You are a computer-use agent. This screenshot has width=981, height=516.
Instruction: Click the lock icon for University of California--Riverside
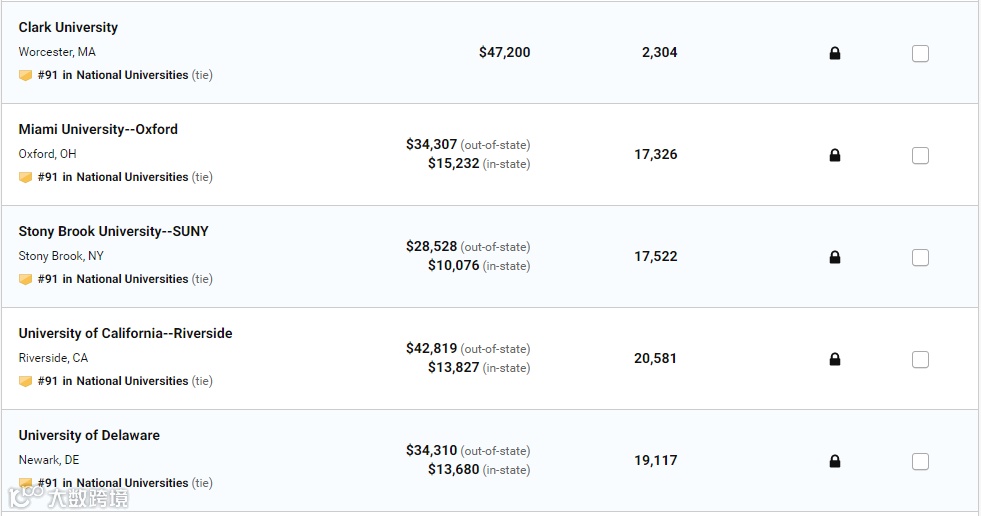pyautogui.click(x=835, y=359)
